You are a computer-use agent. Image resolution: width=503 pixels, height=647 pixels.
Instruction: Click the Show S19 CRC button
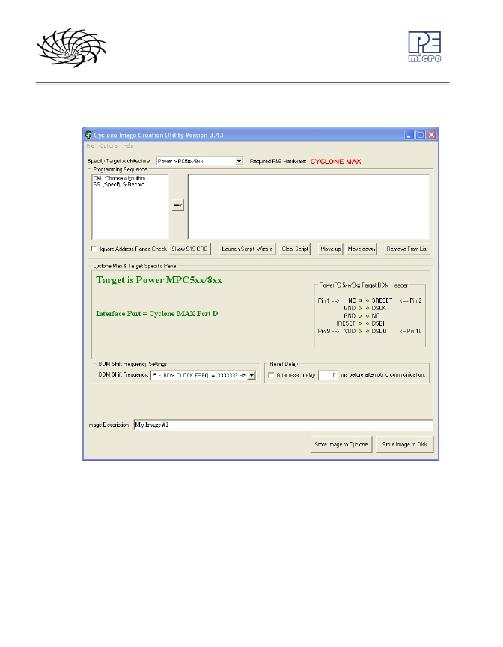190,249
